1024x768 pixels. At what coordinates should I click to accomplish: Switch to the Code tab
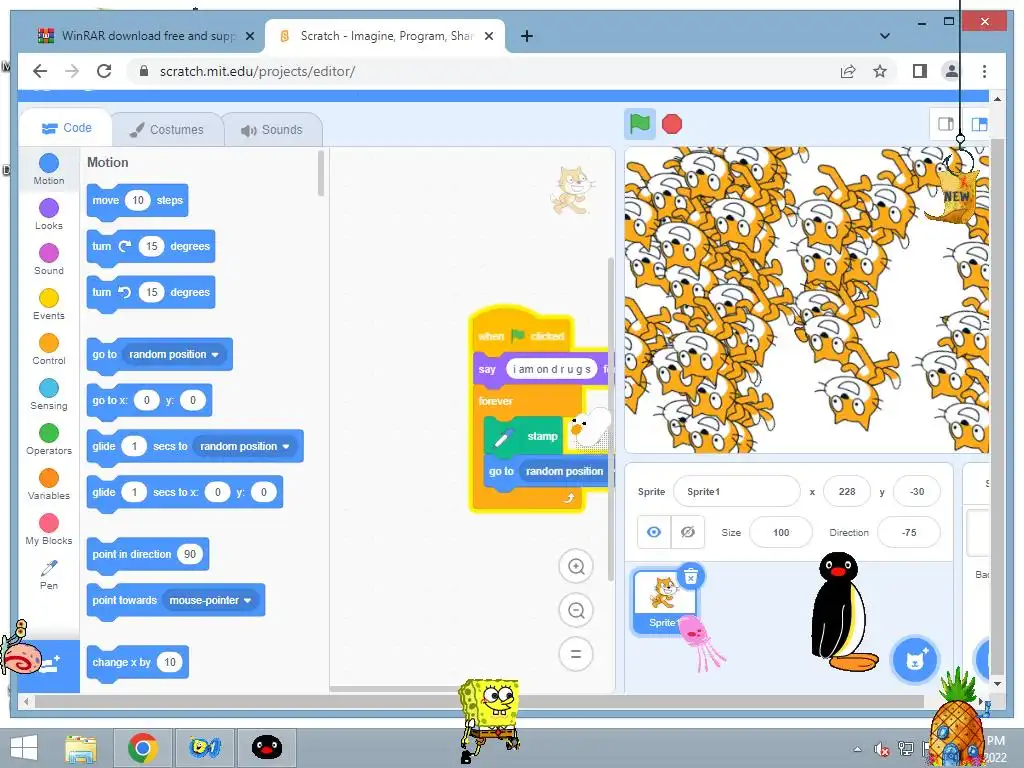[67, 128]
